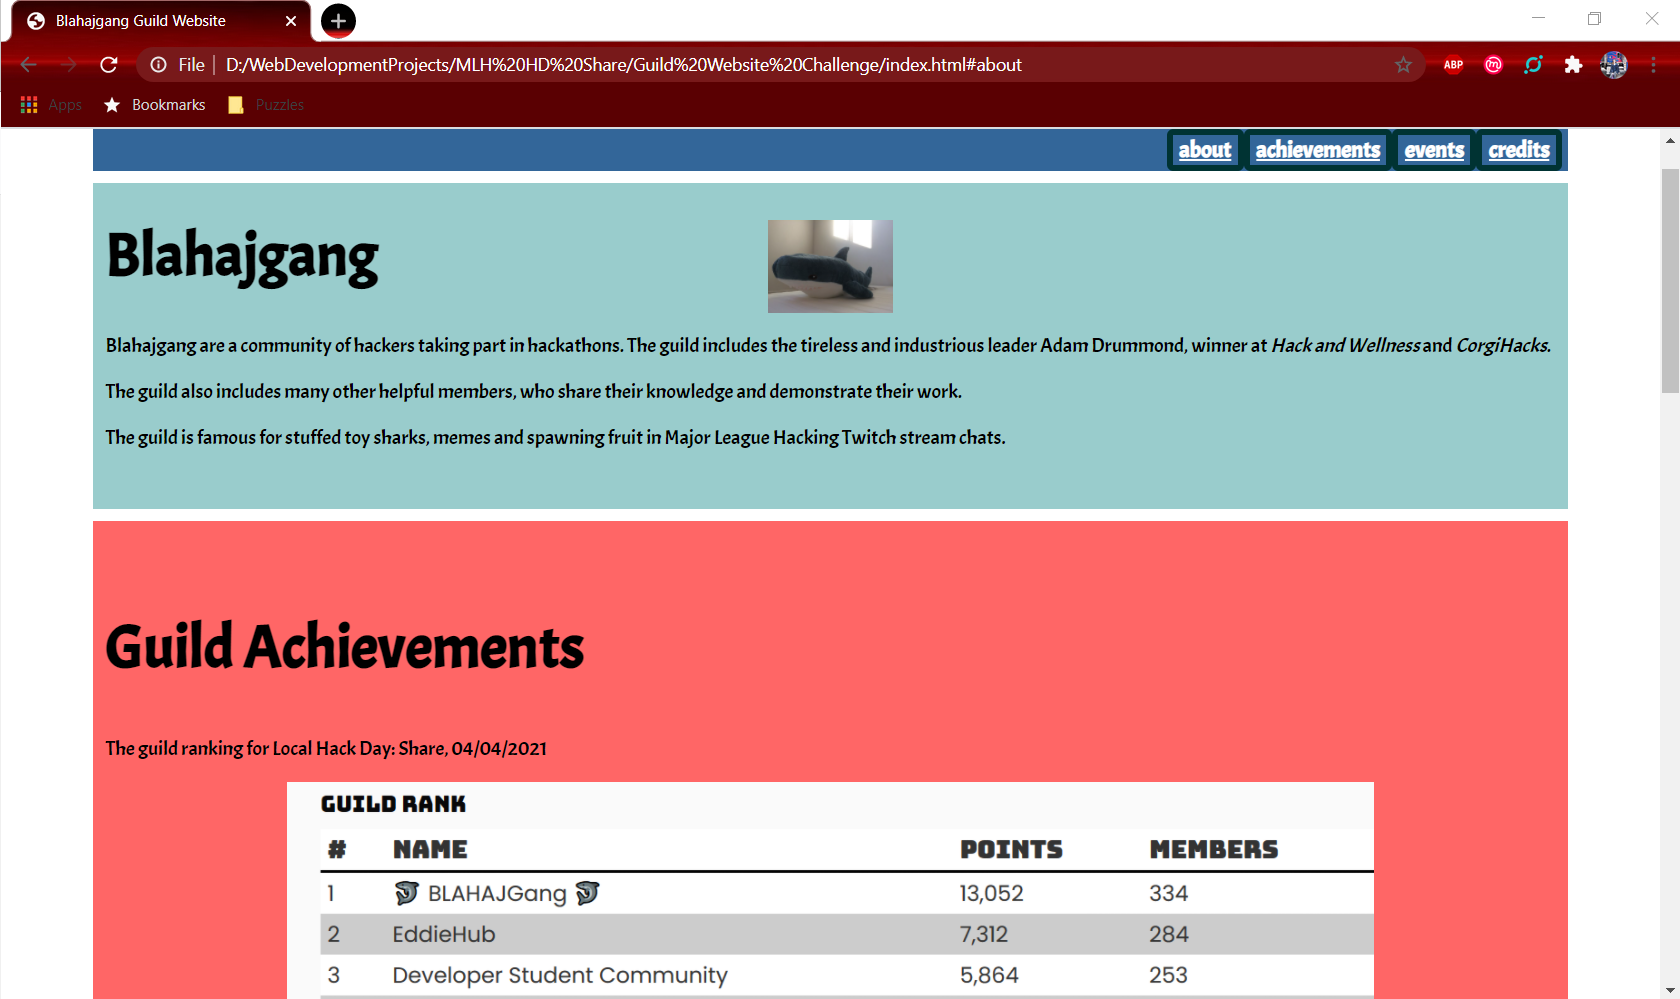Open the Extensions puzzle piece menu

(x=1573, y=65)
